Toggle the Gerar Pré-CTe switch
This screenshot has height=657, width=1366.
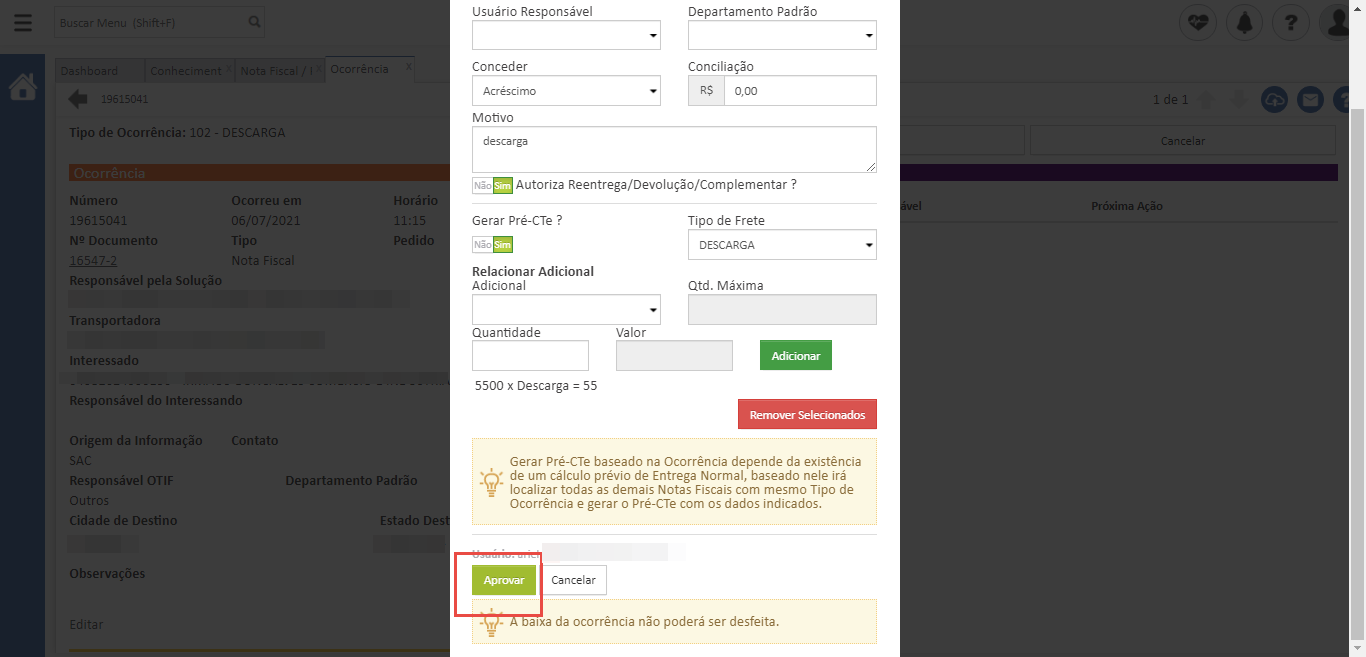click(x=492, y=244)
